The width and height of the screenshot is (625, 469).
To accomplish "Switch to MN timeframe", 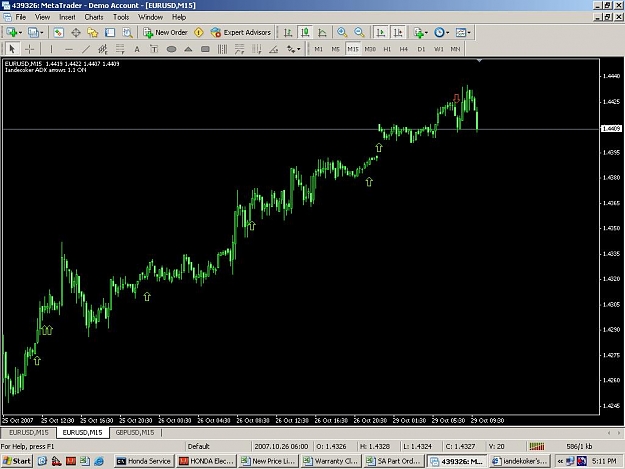I will pyautogui.click(x=455, y=49).
